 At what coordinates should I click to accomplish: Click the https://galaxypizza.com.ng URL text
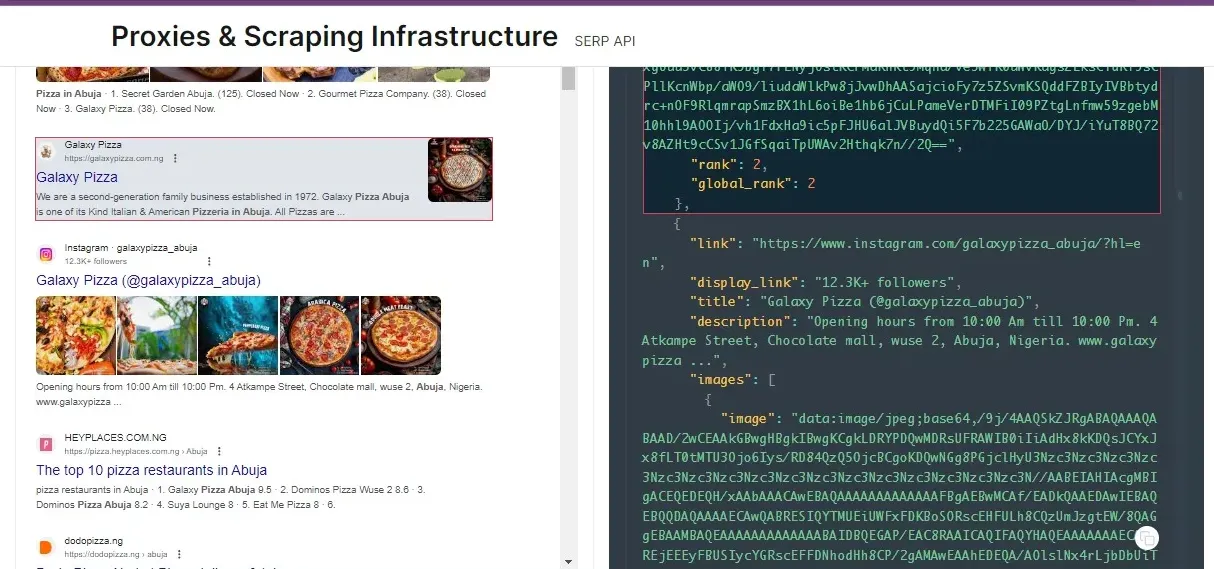click(x=114, y=158)
